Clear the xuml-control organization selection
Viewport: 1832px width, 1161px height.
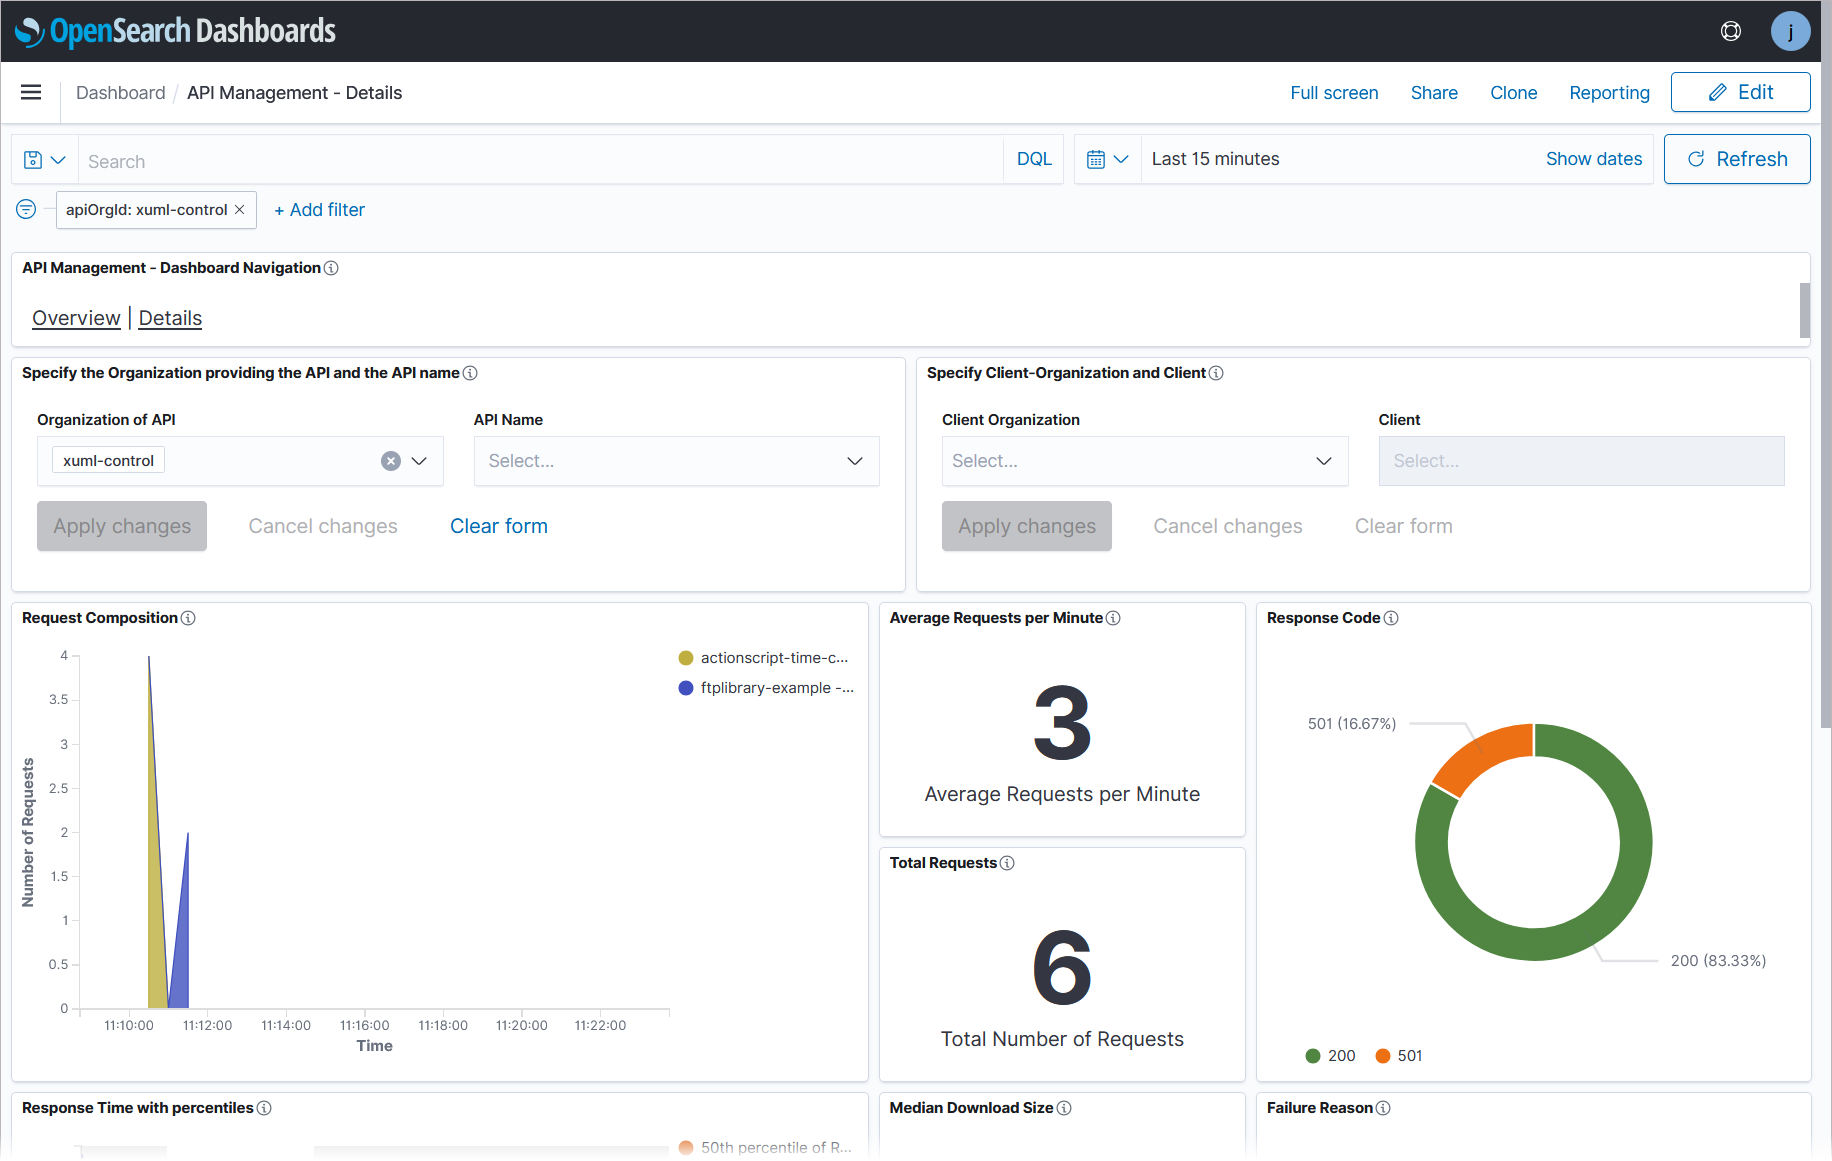[x=391, y=461]
